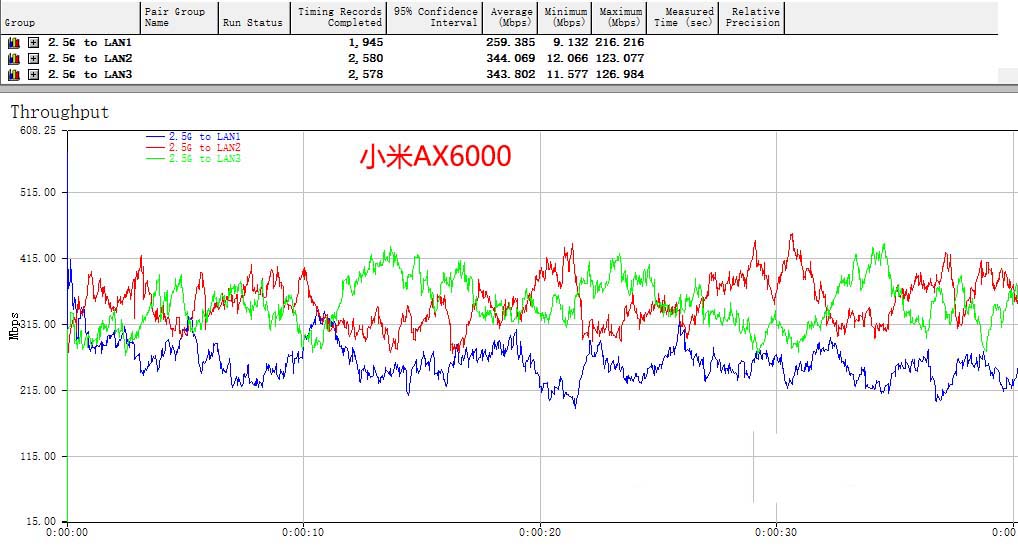This screenshot has width=1018, height=546.
Task: Select the 2.5G to LAN2 row label
Action: tap(90, 58)
